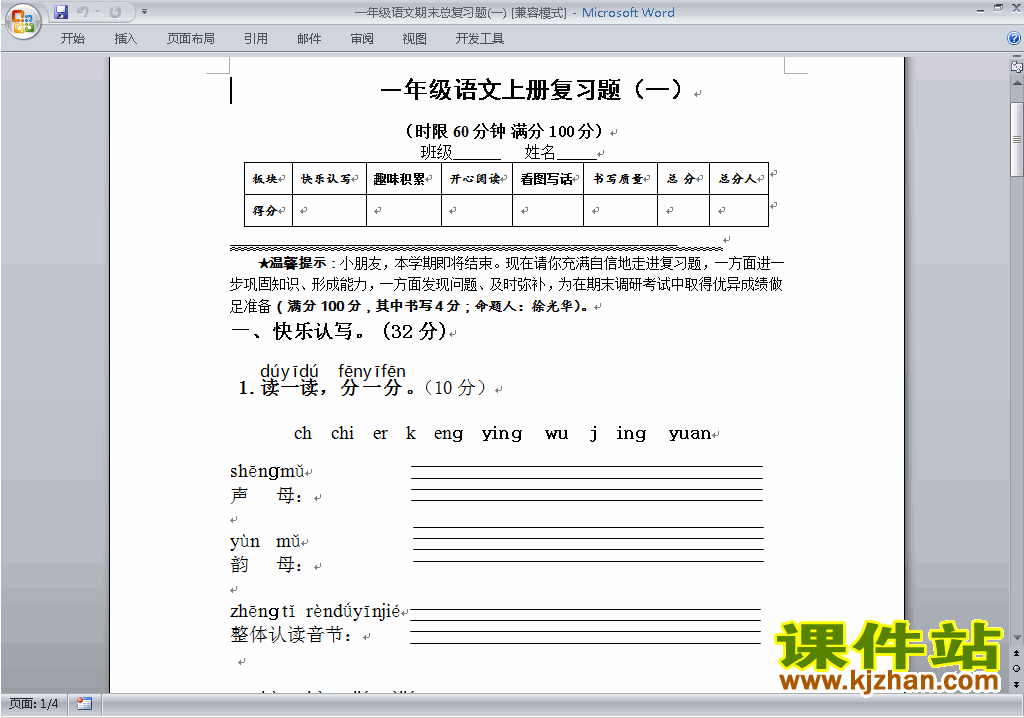Open the Office button menu
Image resolution: width=1024 pixels, height=718 pixels.
point(23,21)
